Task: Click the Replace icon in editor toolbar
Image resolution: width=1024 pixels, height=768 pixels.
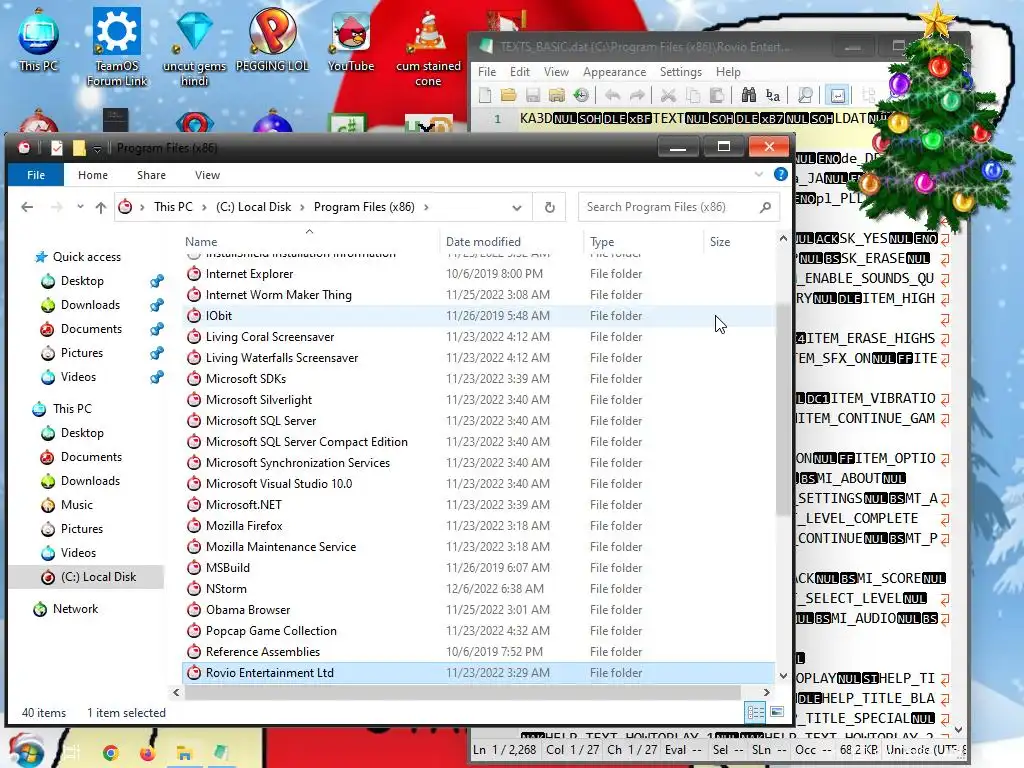Action: coord(773,95)
